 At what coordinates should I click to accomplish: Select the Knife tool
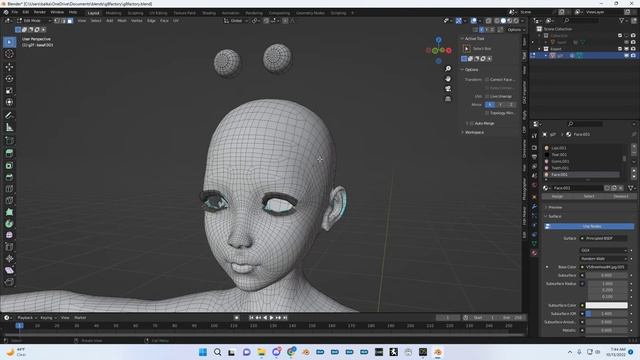(x=9, y=200)
